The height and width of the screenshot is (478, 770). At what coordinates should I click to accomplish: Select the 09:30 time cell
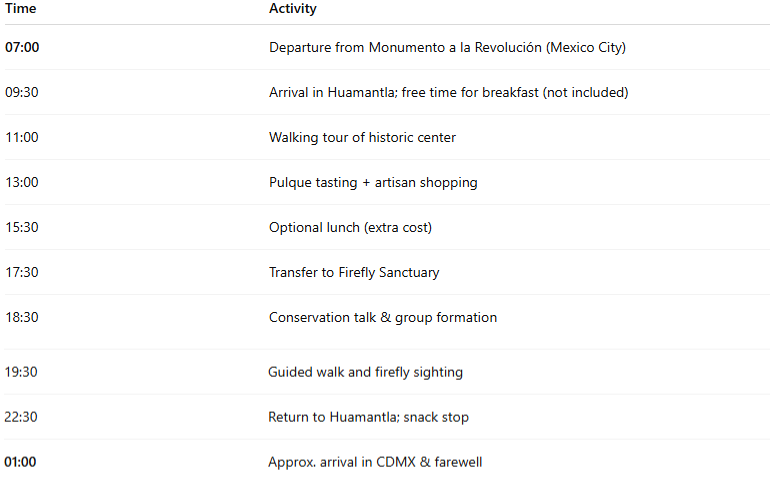(x=22, y=92)
